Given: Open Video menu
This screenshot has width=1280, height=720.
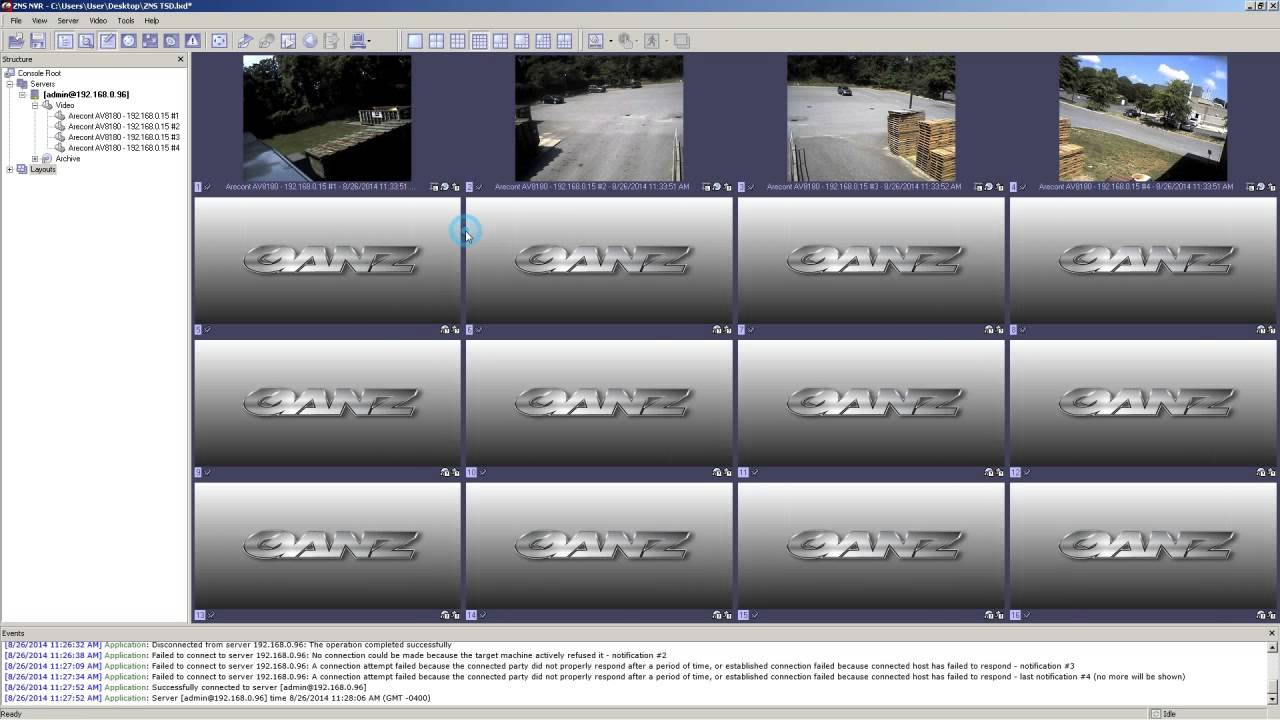Looking at the screenshot, I should pyautogui.click(x=98, y=20).
